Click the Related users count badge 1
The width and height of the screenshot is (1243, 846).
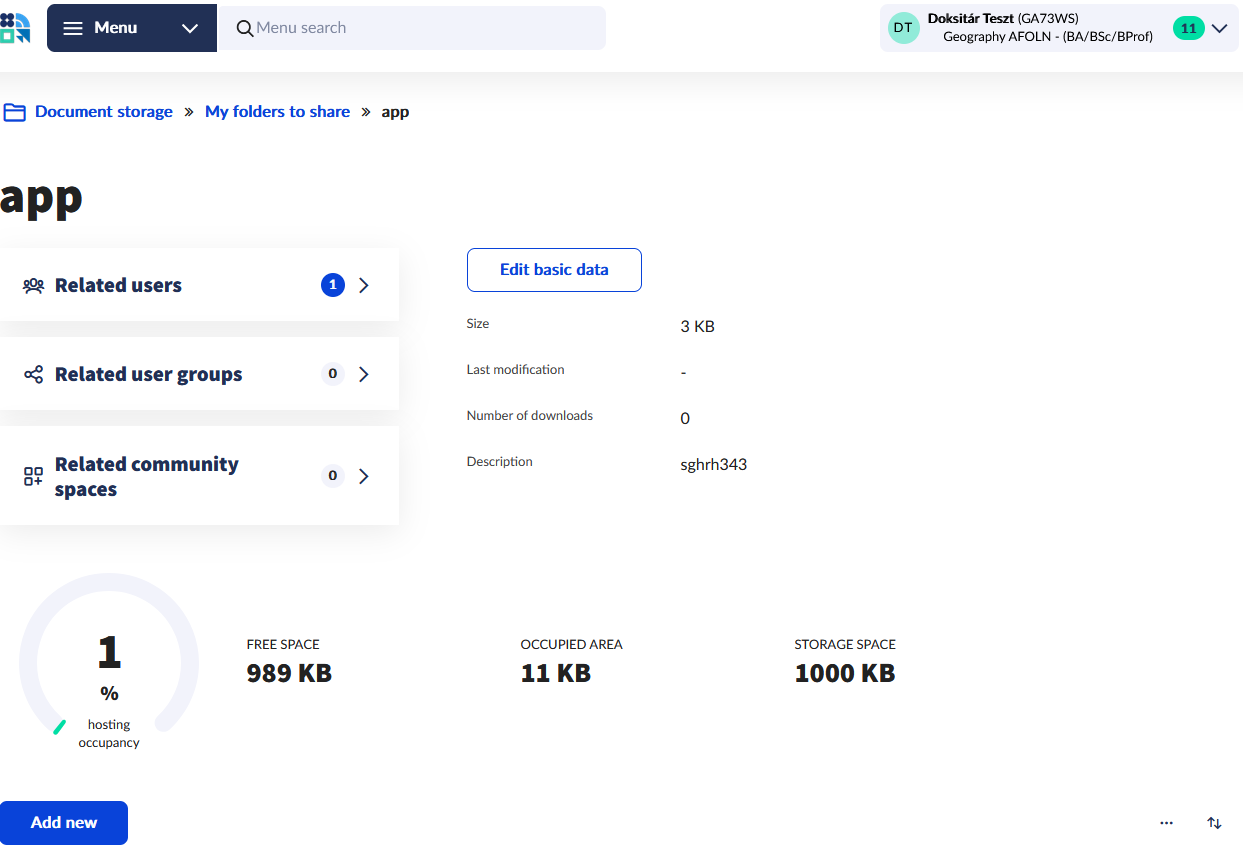pos(333,285)
